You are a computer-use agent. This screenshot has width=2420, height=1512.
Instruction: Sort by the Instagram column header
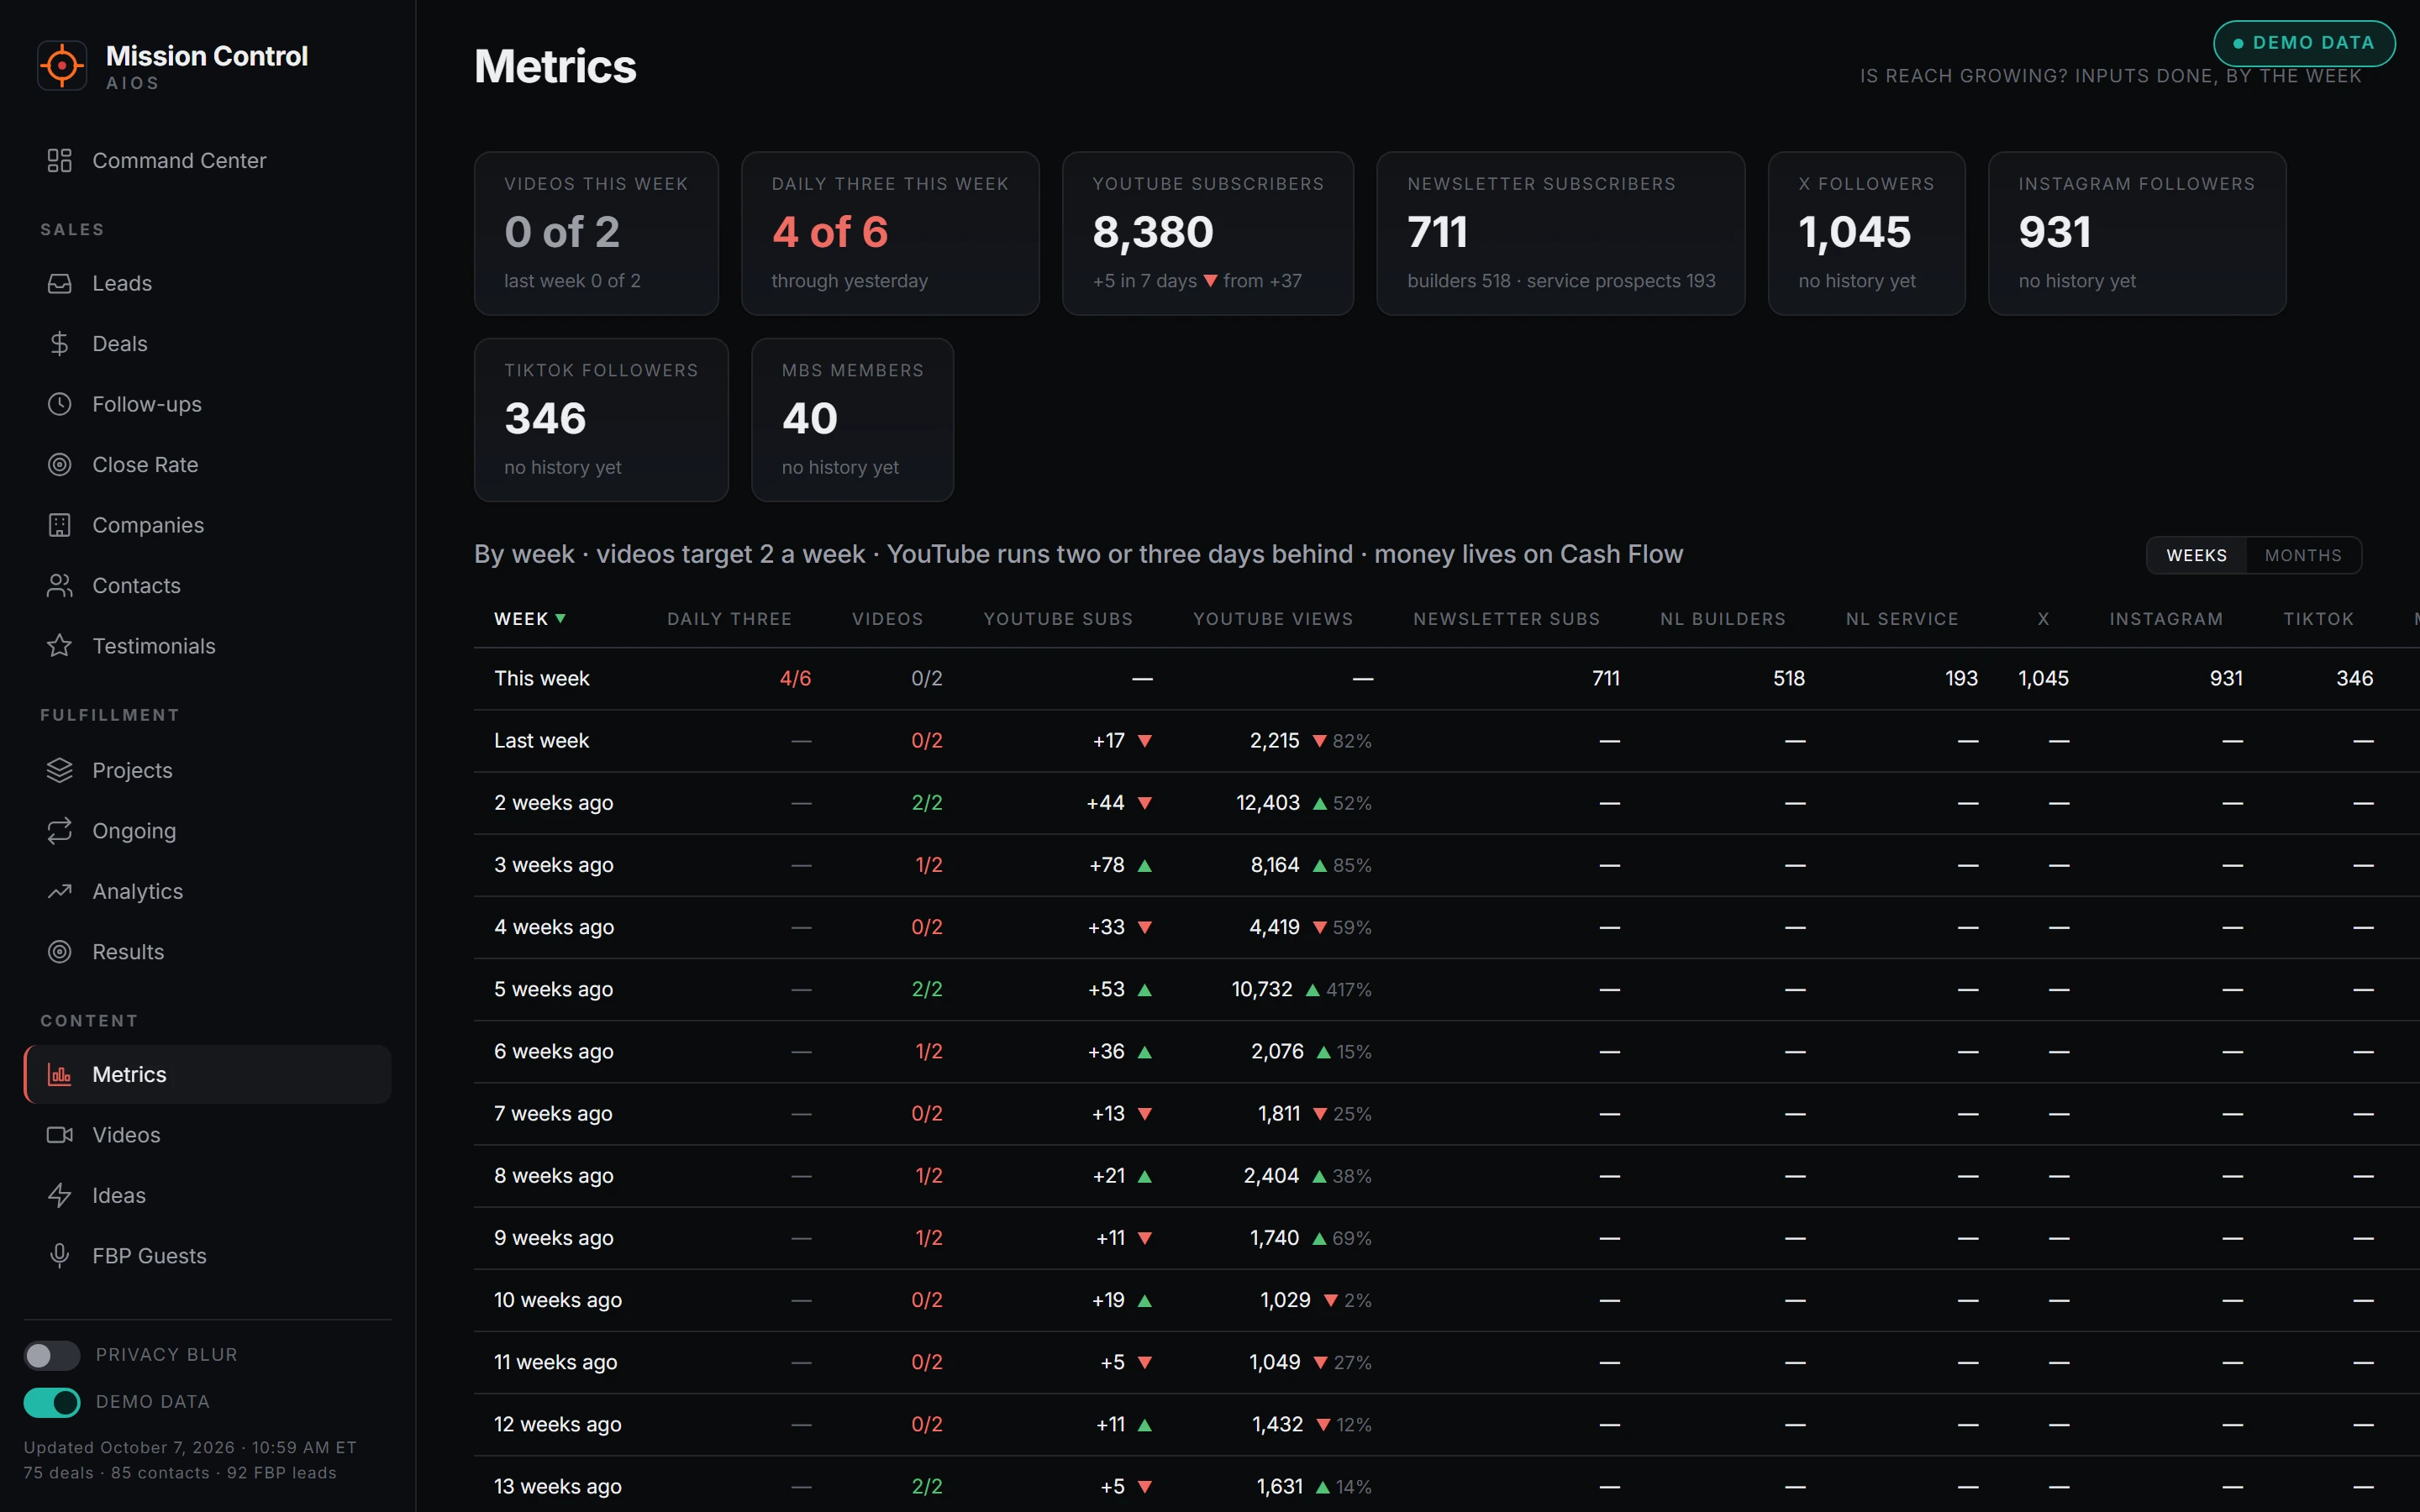(2166, 619)
